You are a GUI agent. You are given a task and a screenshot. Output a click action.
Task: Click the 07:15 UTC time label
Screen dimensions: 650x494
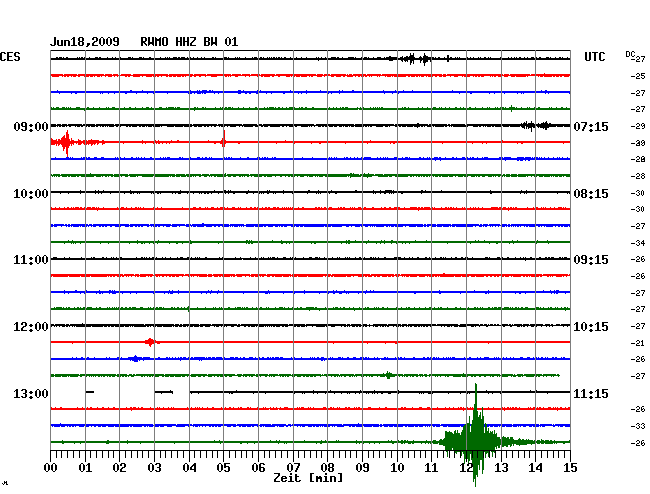click(x=591, y=126)
